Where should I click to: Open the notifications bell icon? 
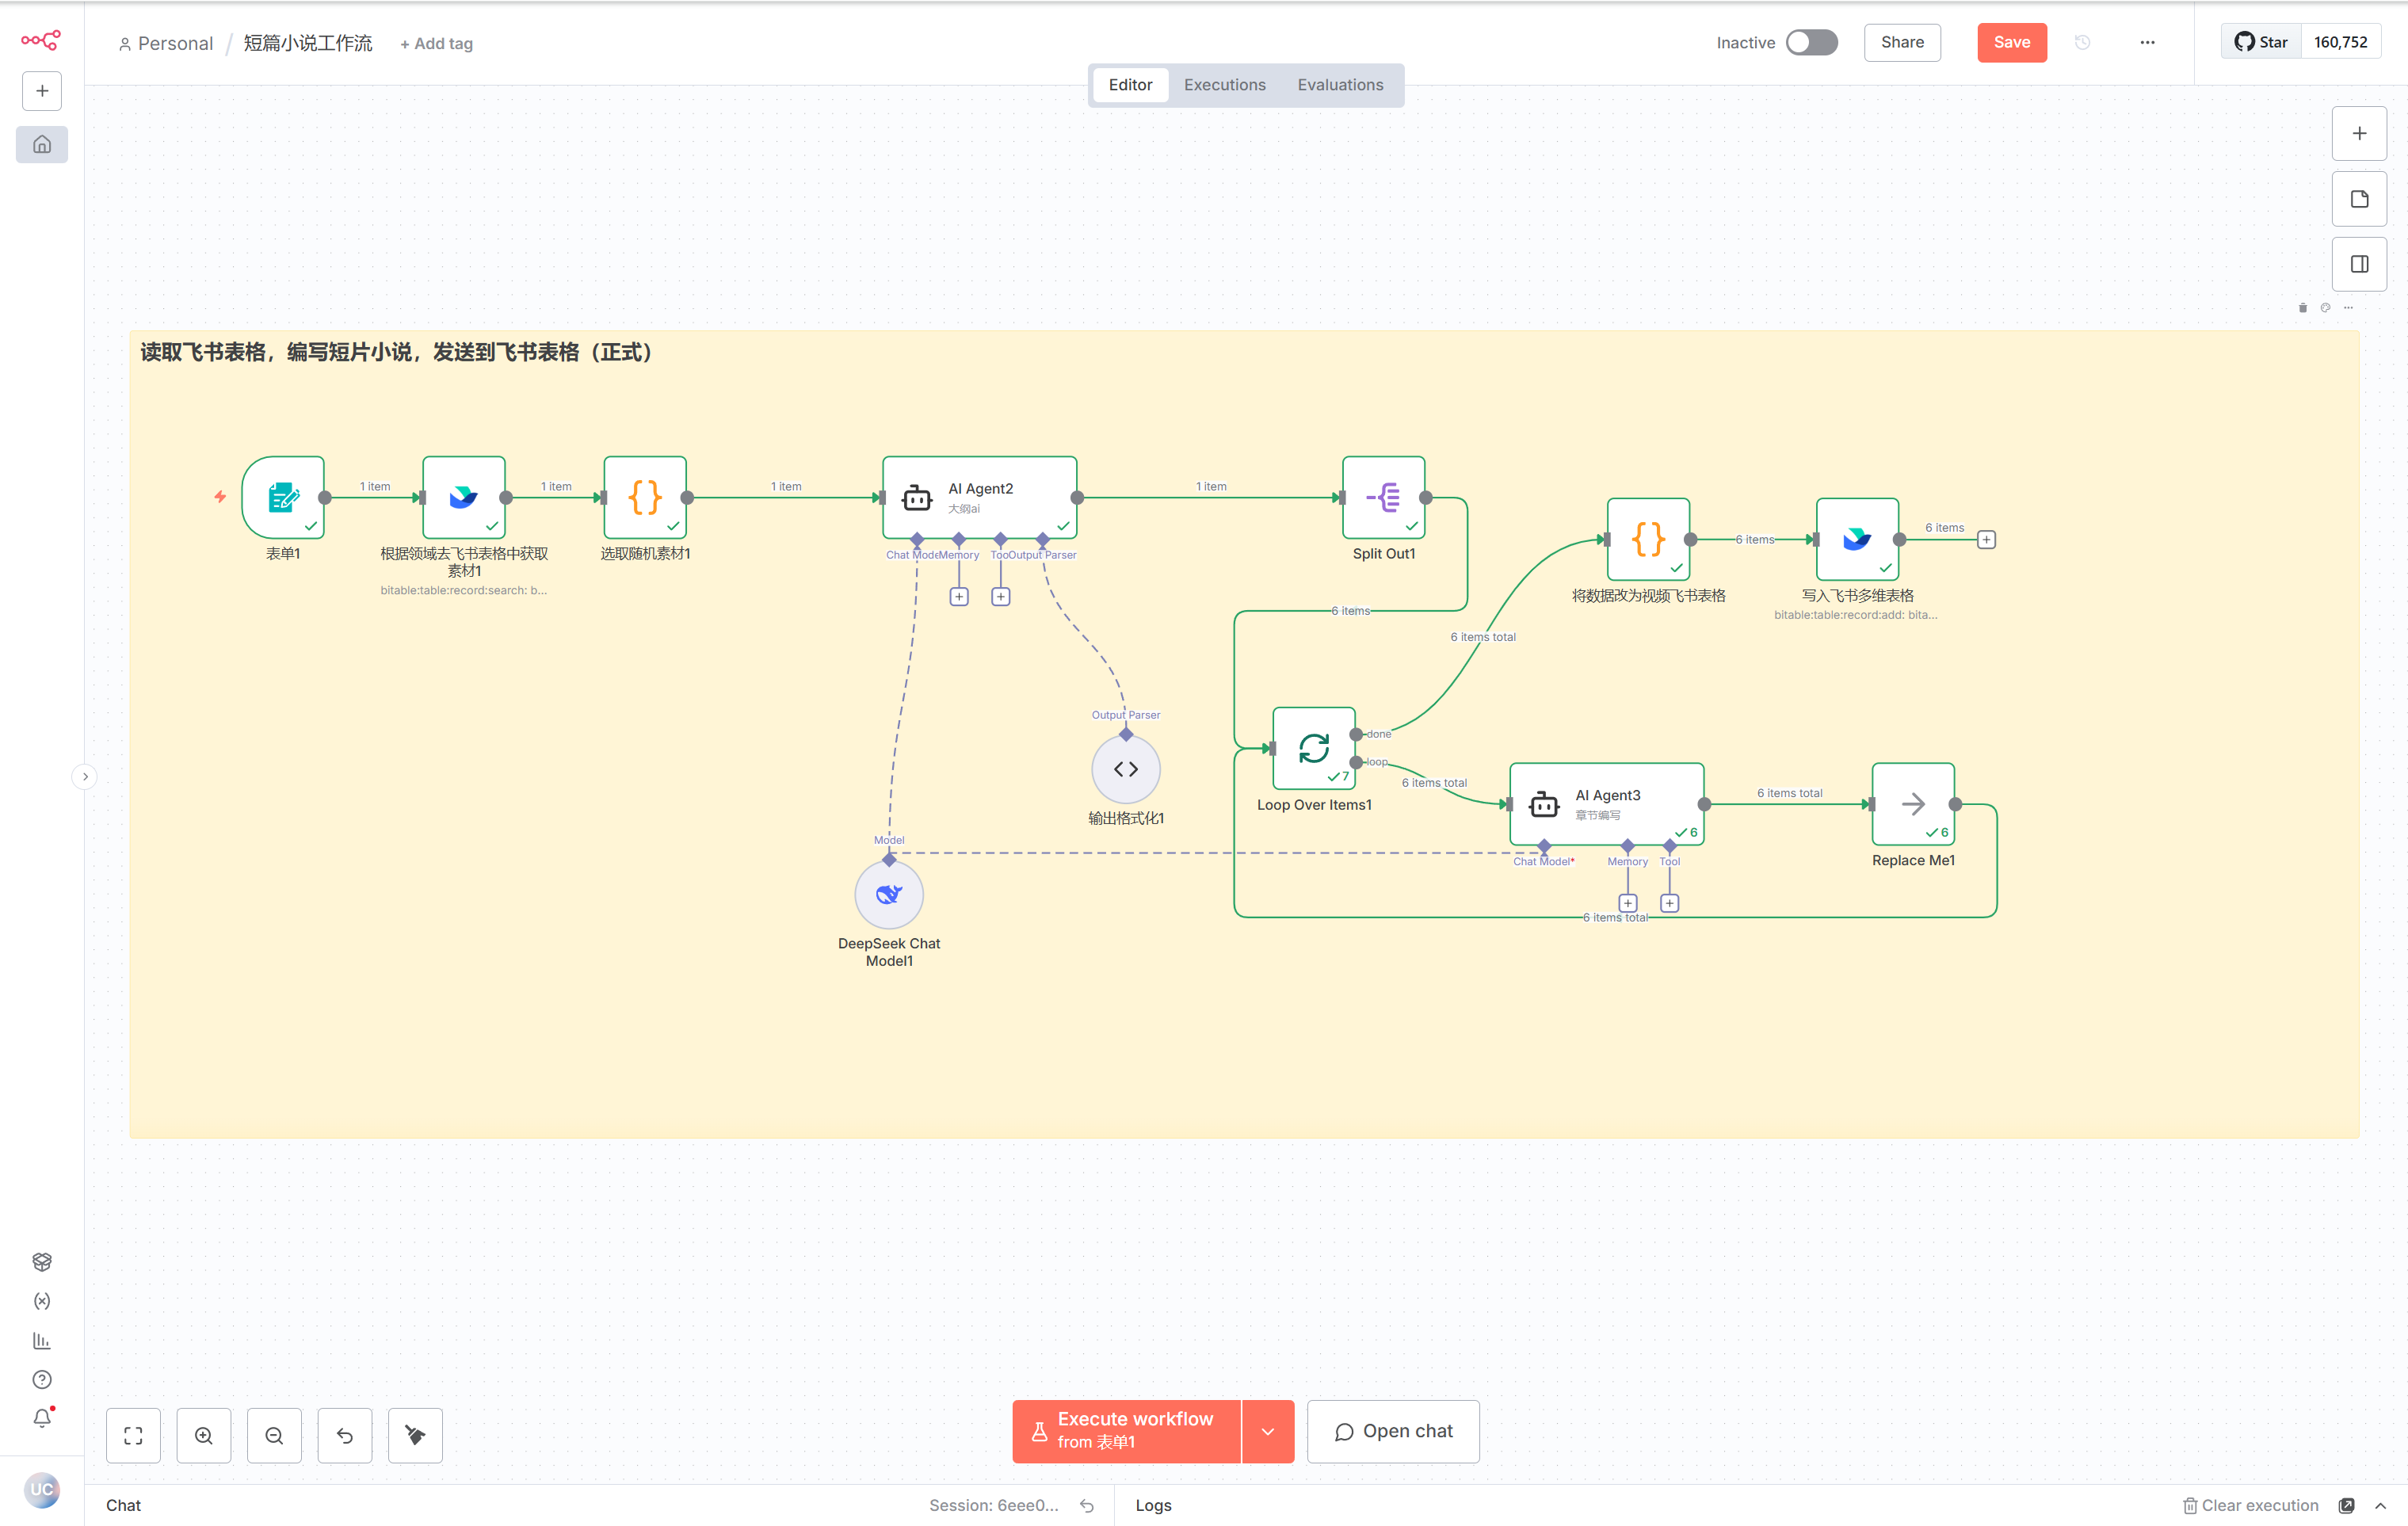tap(42, 1418)
